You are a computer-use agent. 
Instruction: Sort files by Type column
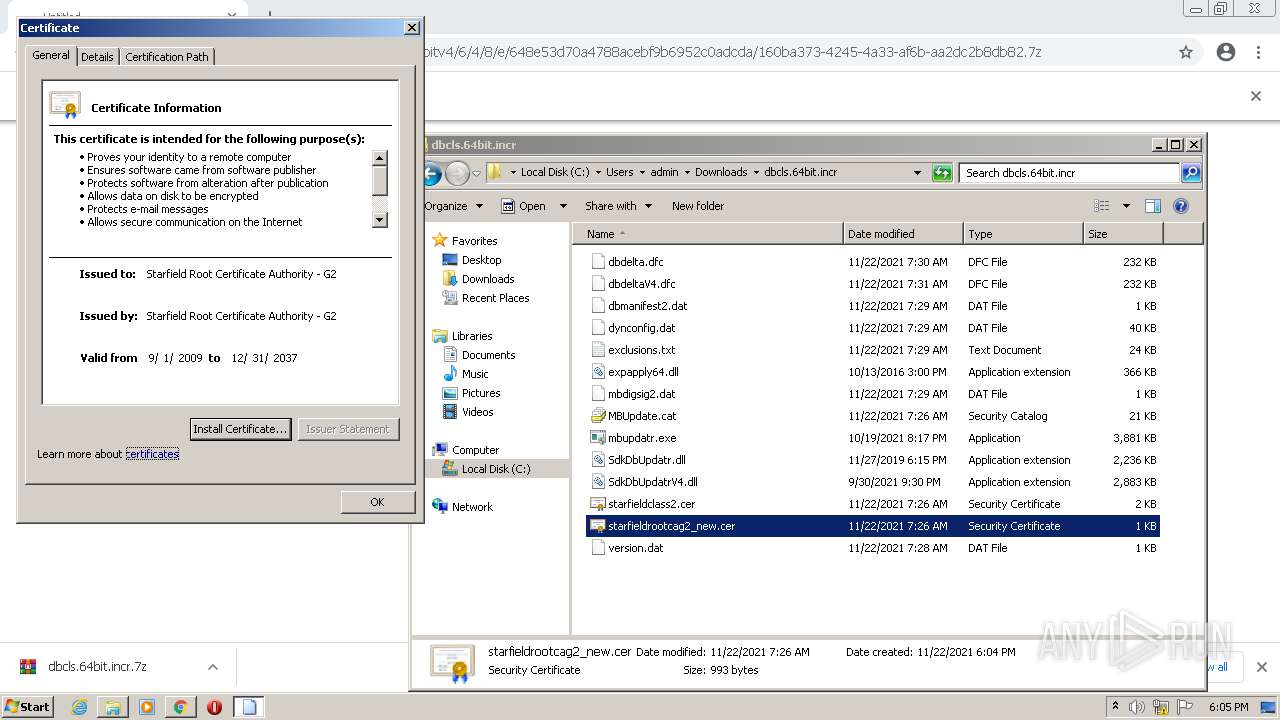click(1023, 234)
